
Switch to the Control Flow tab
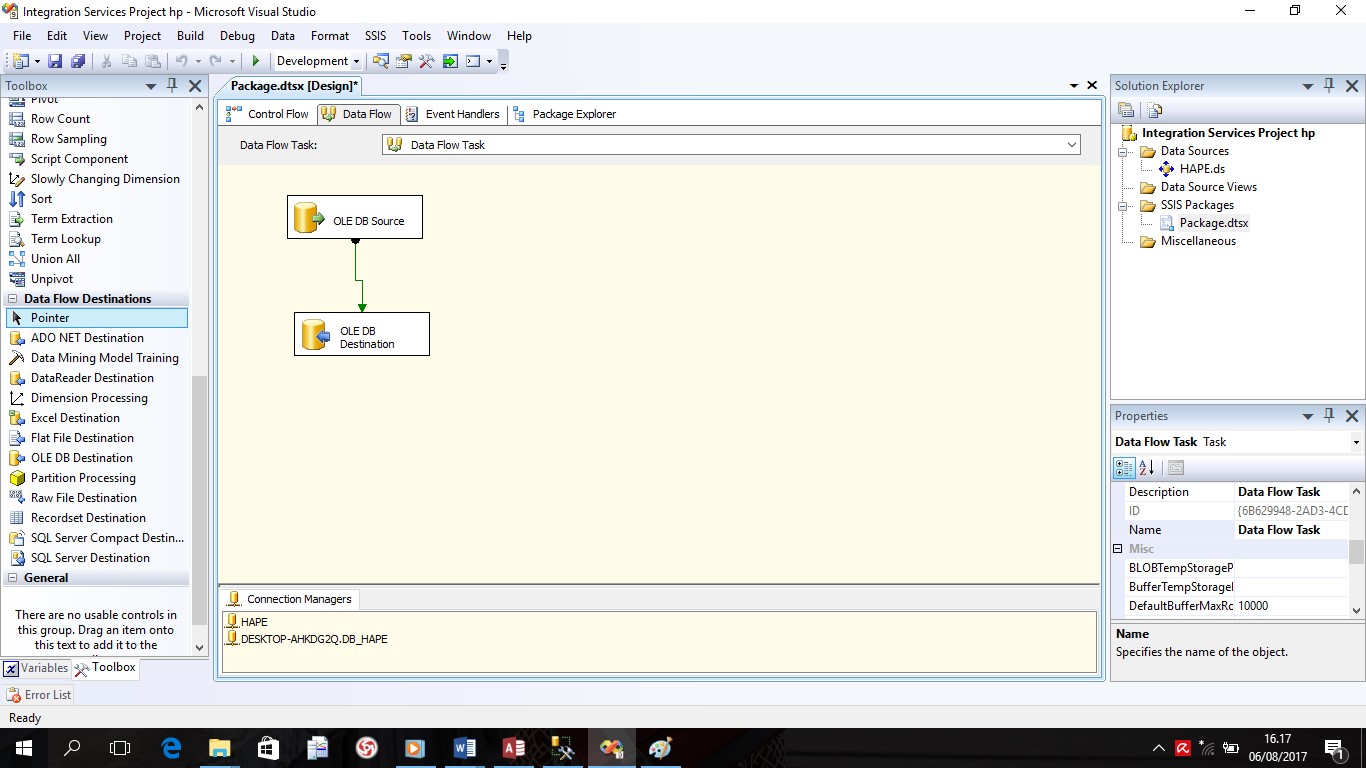[267, 114]
